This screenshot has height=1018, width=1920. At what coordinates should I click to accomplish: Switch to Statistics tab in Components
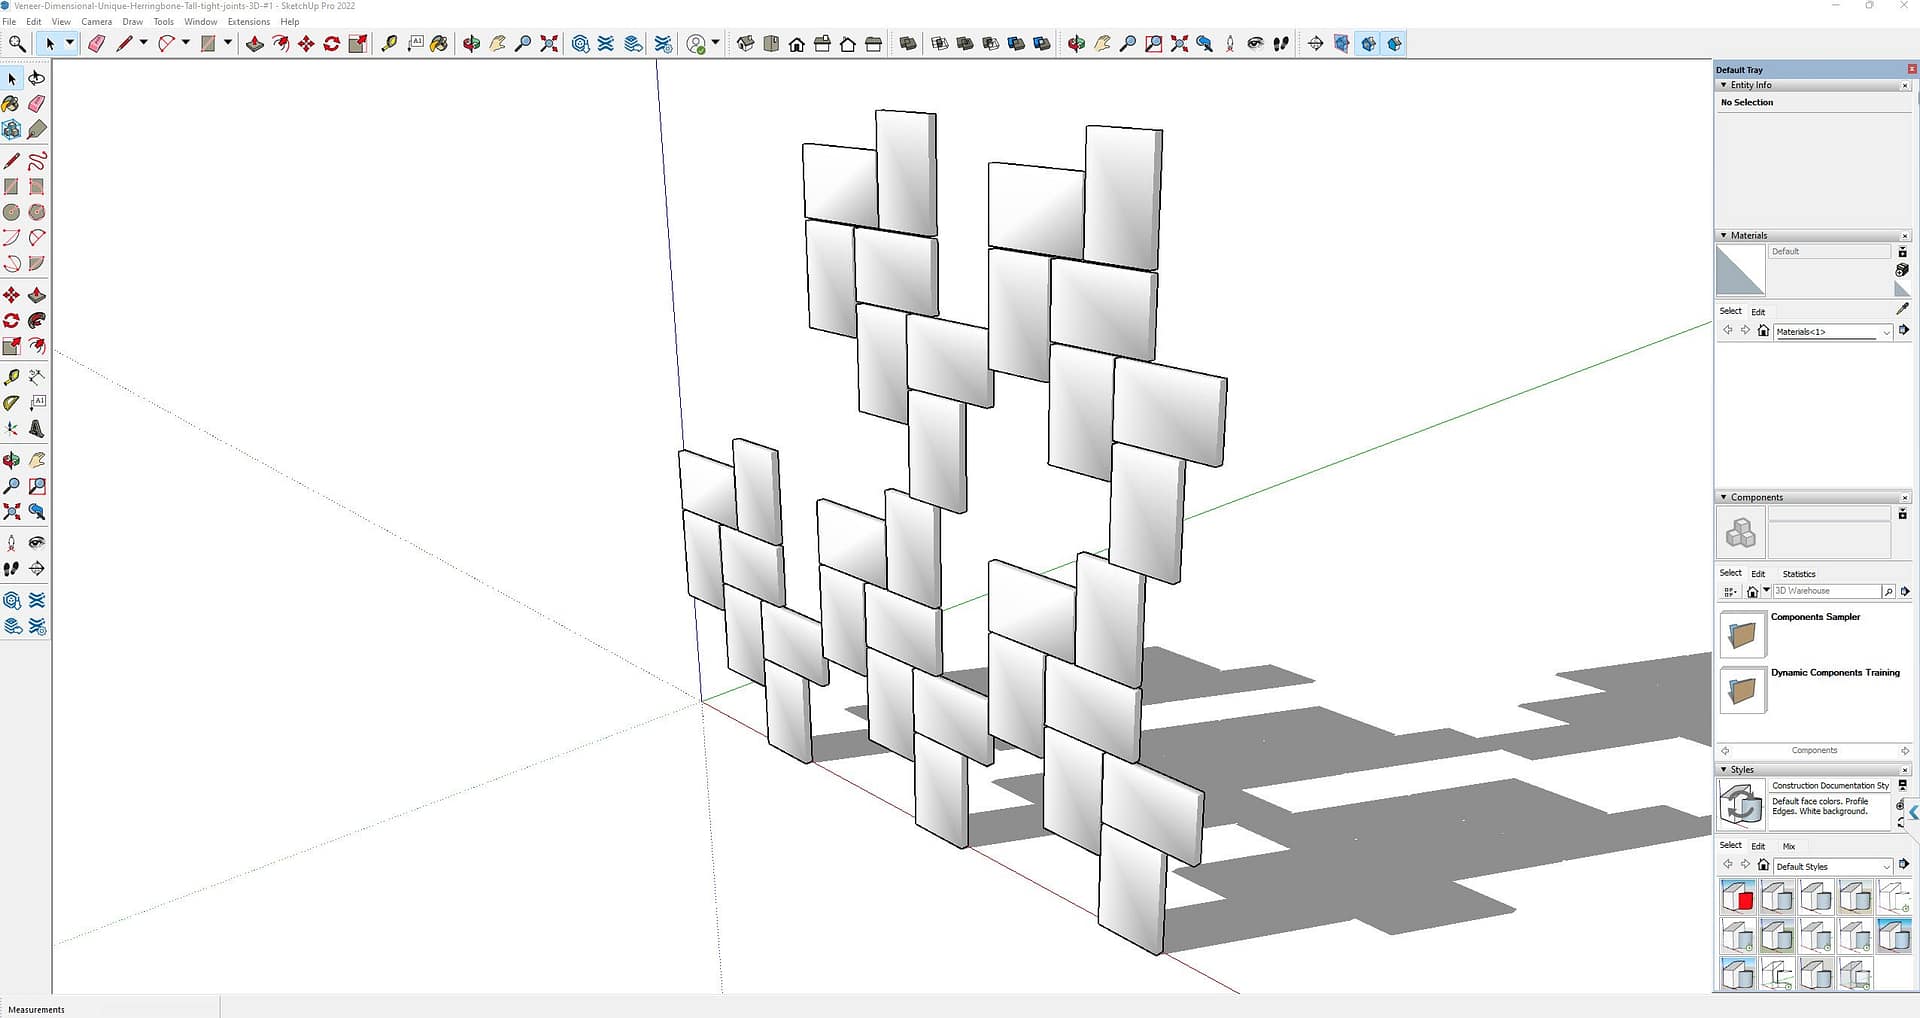(1798, 574)
